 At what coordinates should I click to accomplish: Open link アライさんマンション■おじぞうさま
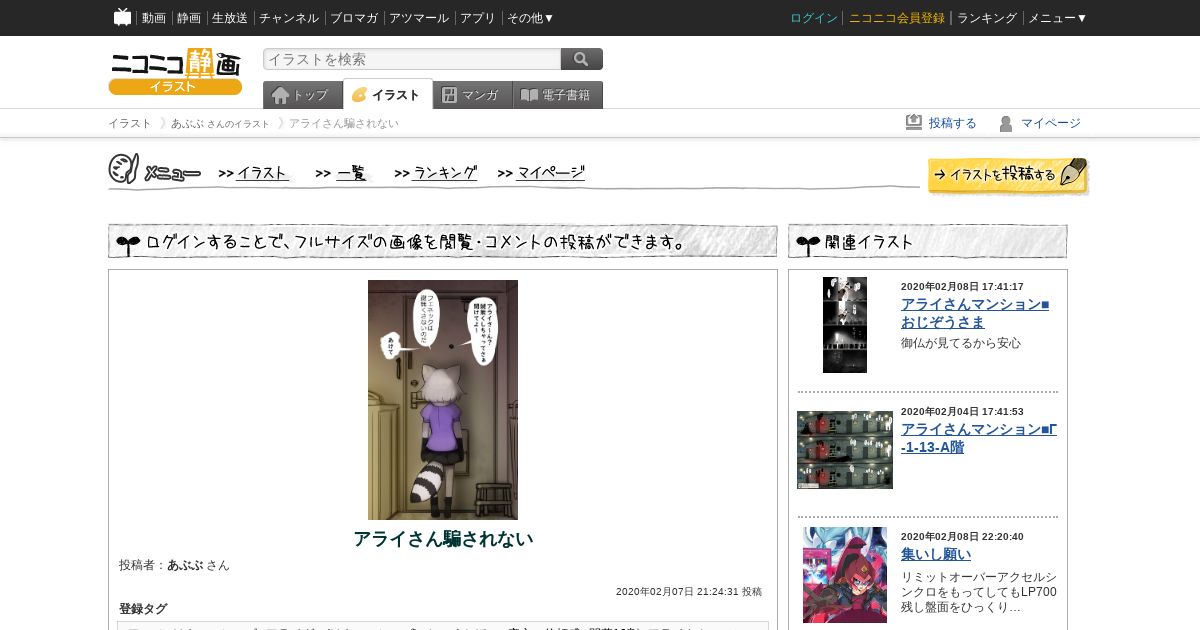[x=975, y=313]
